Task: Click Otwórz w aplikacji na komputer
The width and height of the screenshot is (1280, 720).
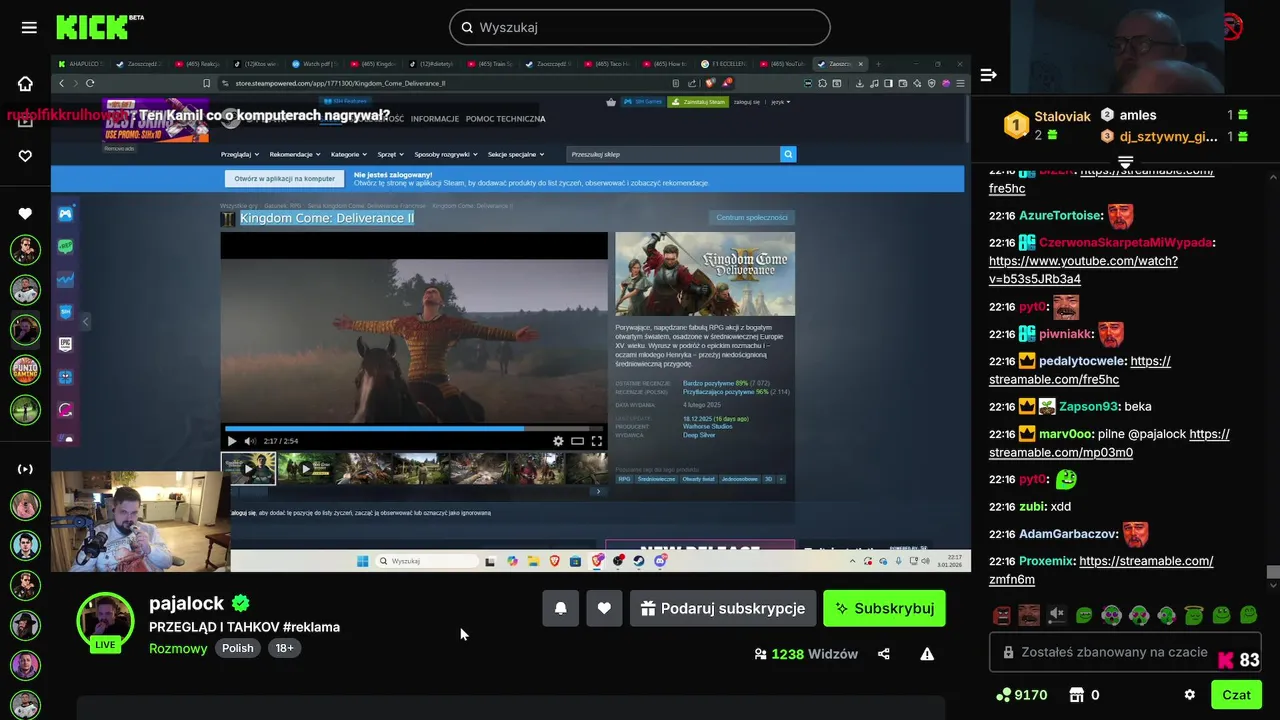Action: (285, 179)
